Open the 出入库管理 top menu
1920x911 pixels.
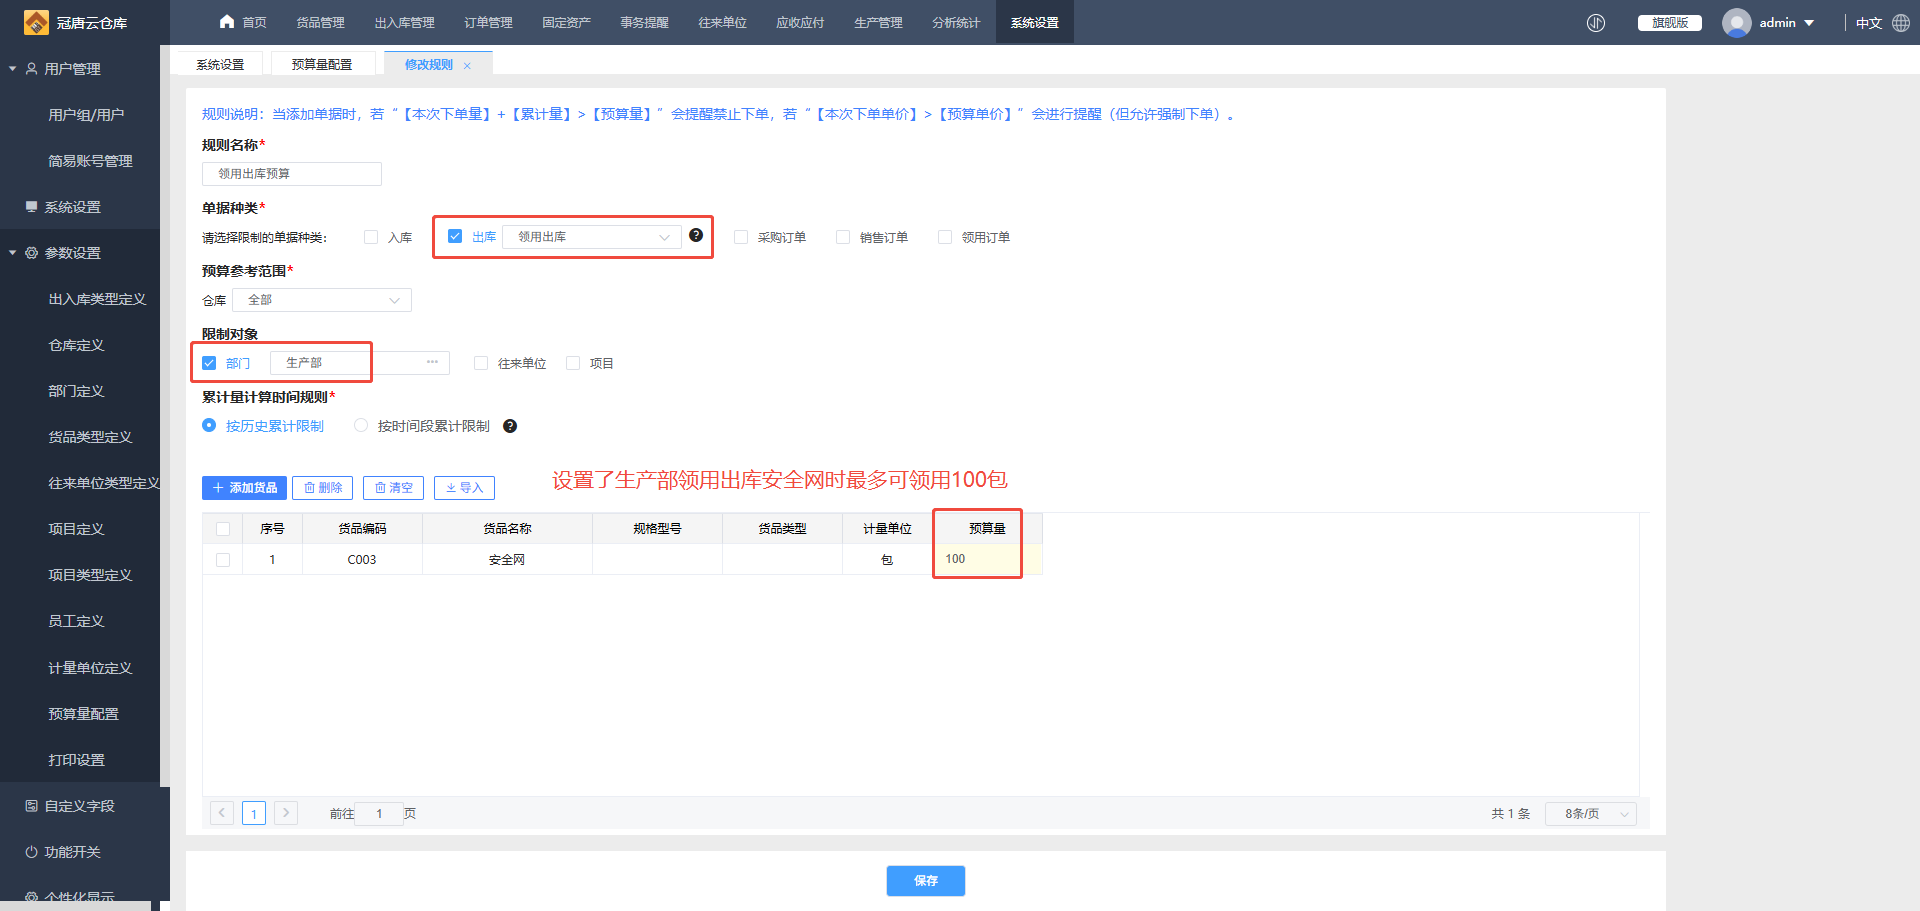point(405,23)
